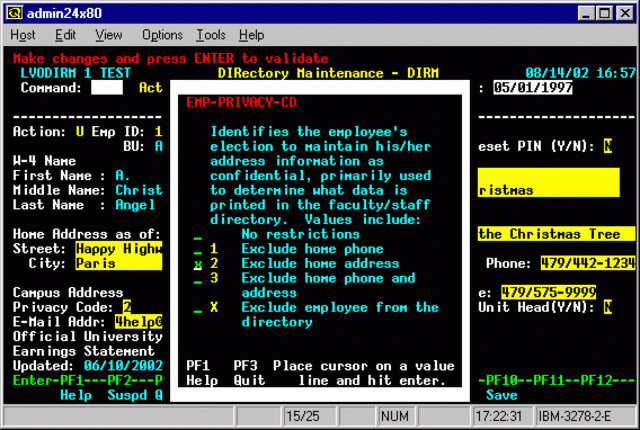Screen dimensions: 640x430
Task: Click the 08/14/02 16:57 date time text
Action: tap(580, 73)
